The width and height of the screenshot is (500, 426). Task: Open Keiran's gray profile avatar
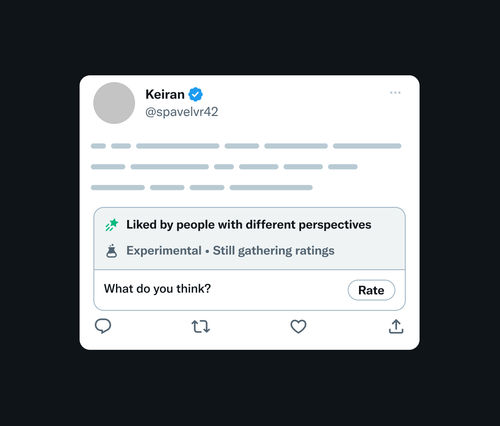[x=114, y=103]
